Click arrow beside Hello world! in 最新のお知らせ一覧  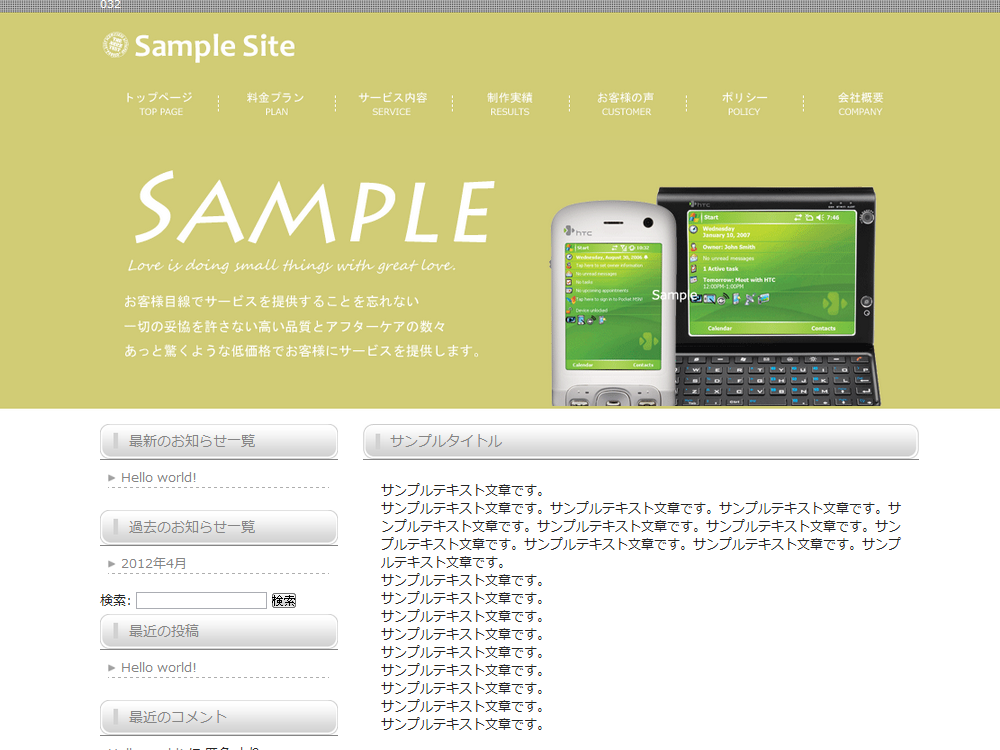click(112, 478)
